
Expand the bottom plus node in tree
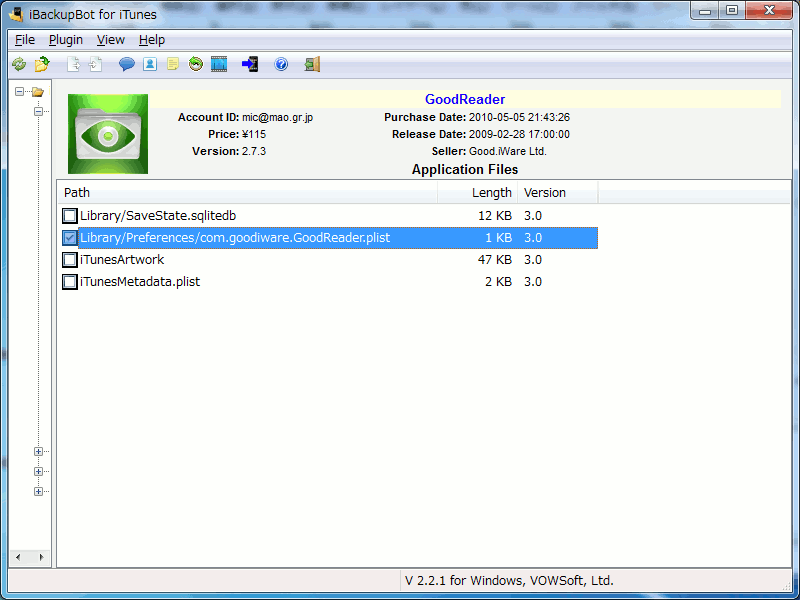(x=38, y=491)
